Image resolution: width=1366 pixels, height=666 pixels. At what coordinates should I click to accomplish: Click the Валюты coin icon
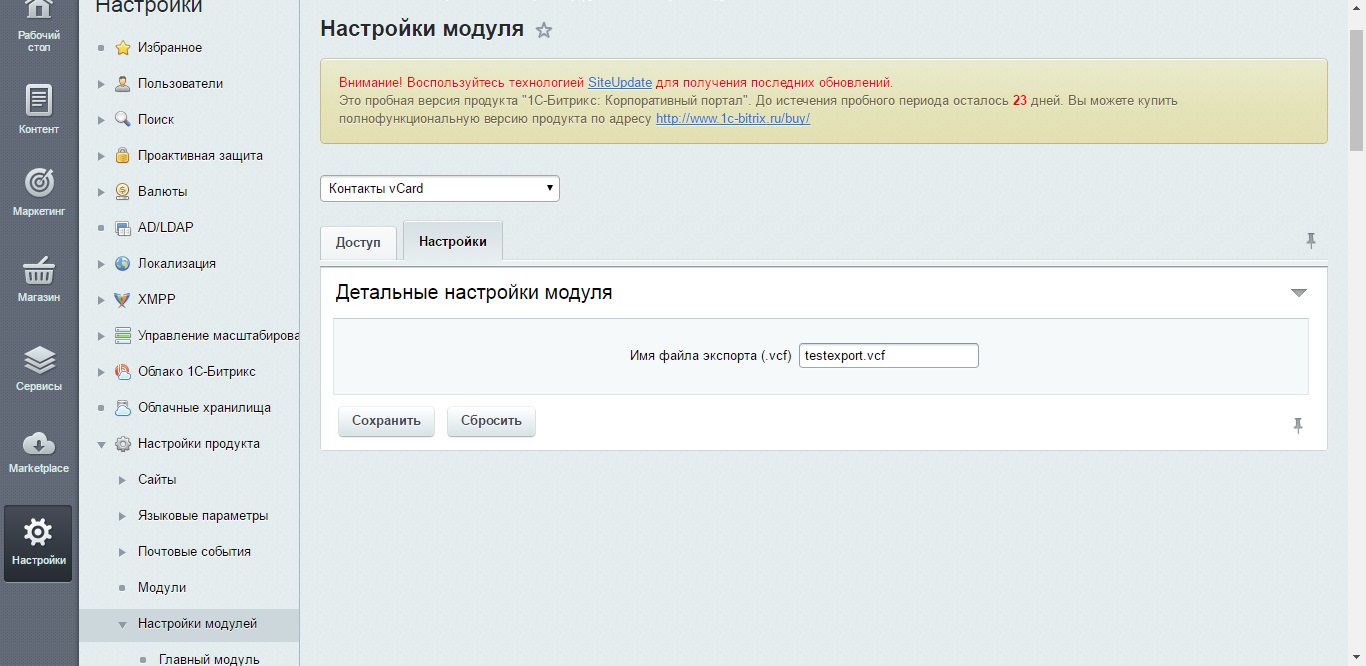point(123,192)
